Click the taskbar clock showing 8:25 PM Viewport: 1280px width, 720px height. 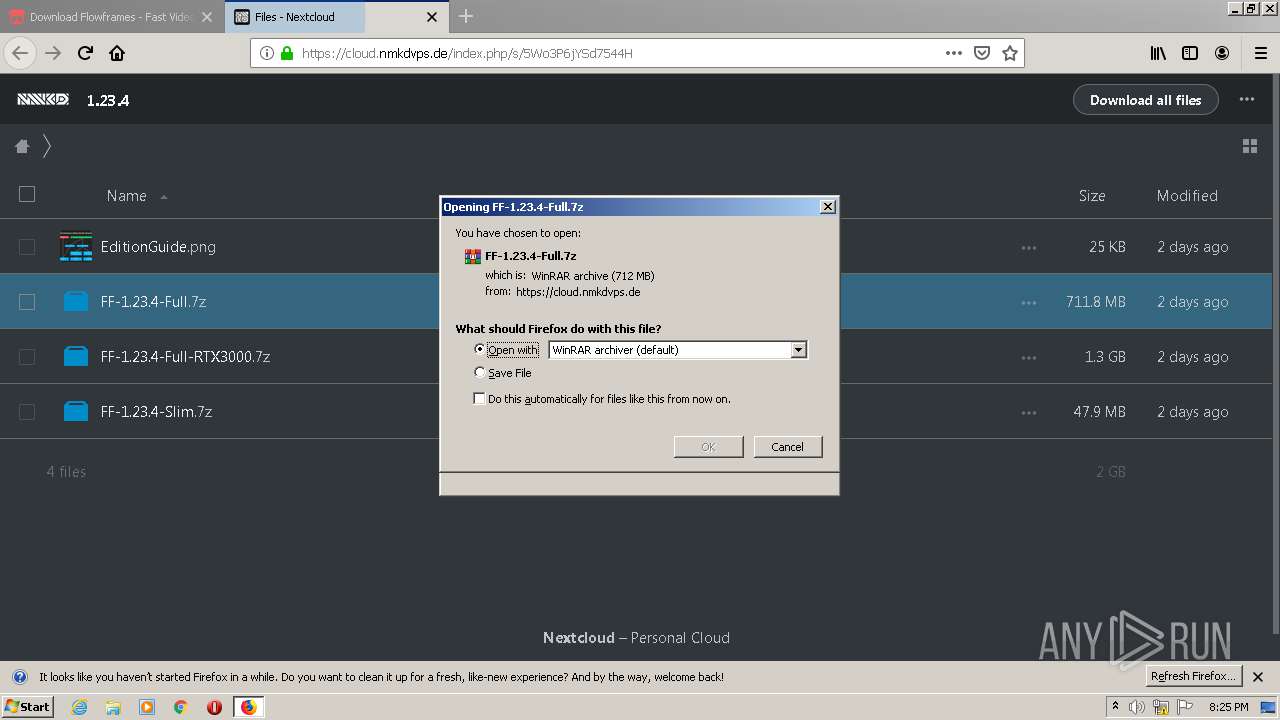pos(1228,707)
